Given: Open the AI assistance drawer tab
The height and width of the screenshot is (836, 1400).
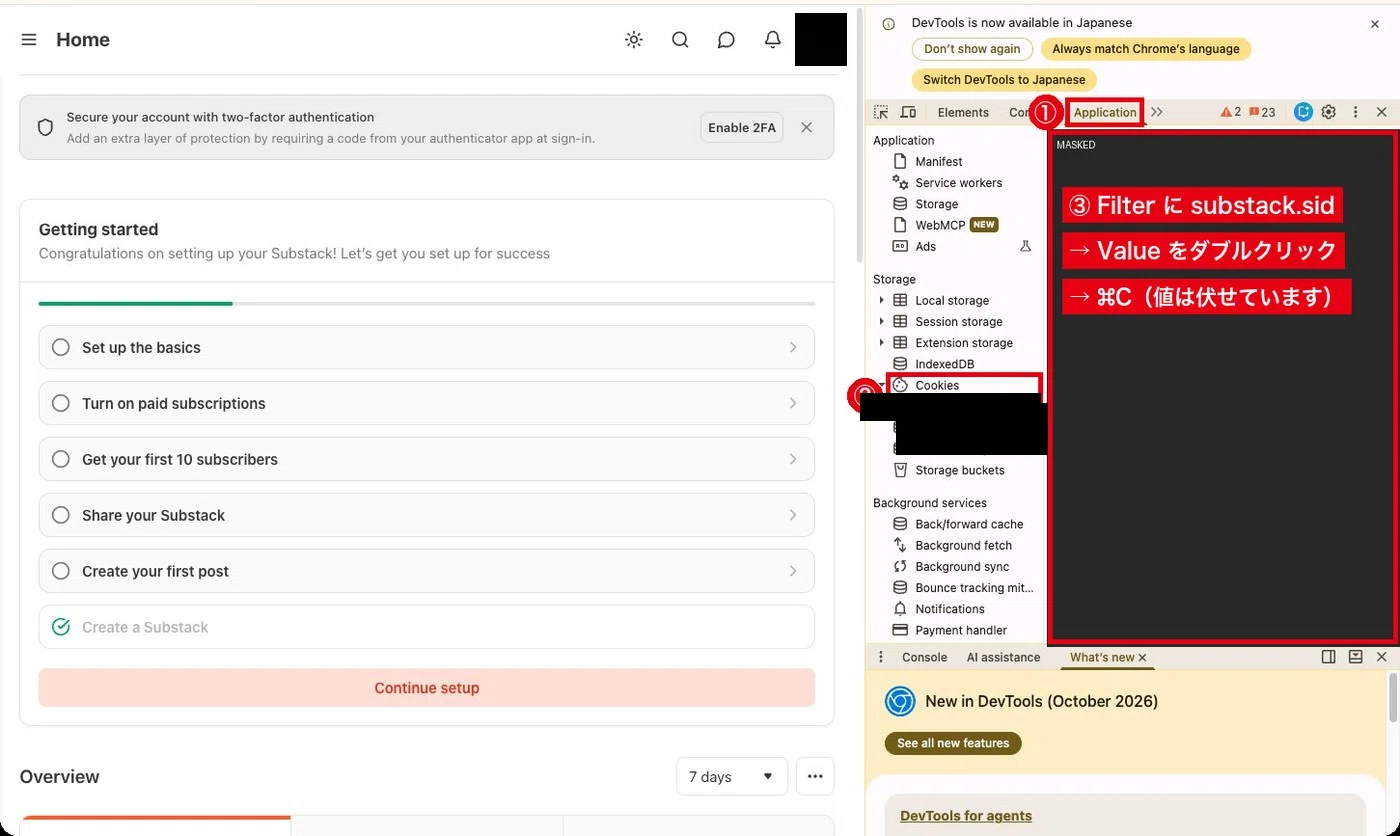Looking at the screenshot, I should pyautogui.click(x=1003, y=657).
